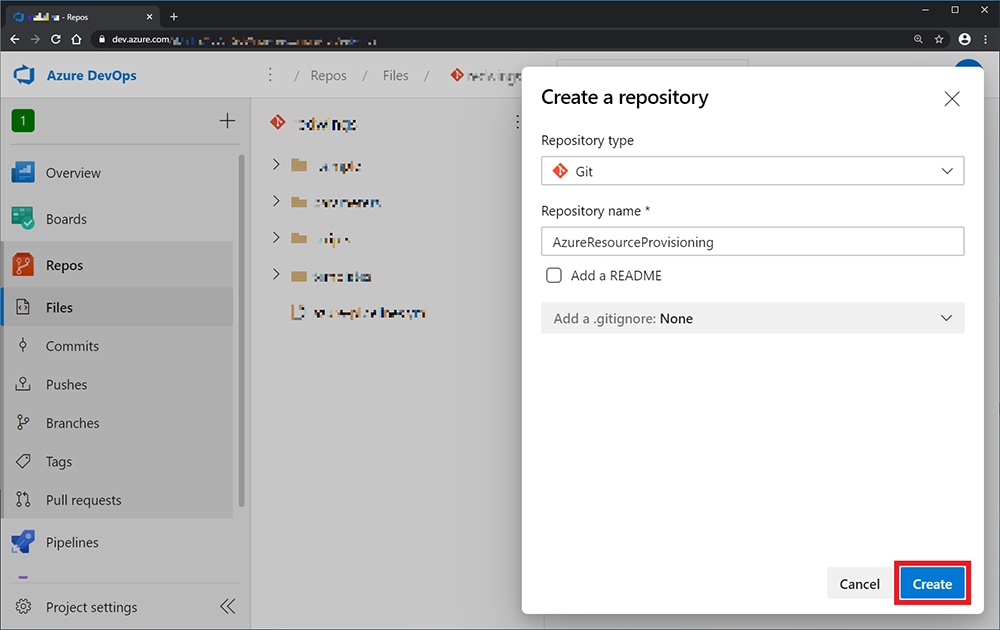The image size is (1000, 630).
Task: Close the Repos browser tab
Action: [x=149, y=17]
